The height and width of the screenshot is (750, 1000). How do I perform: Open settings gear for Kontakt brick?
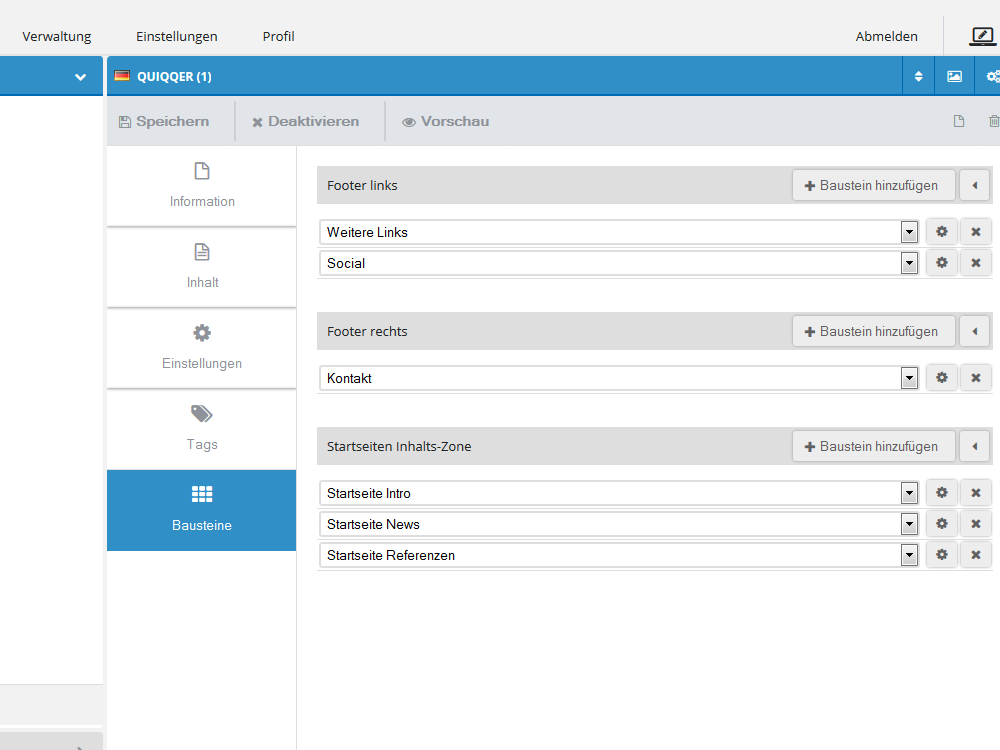[x=941, y=378]
